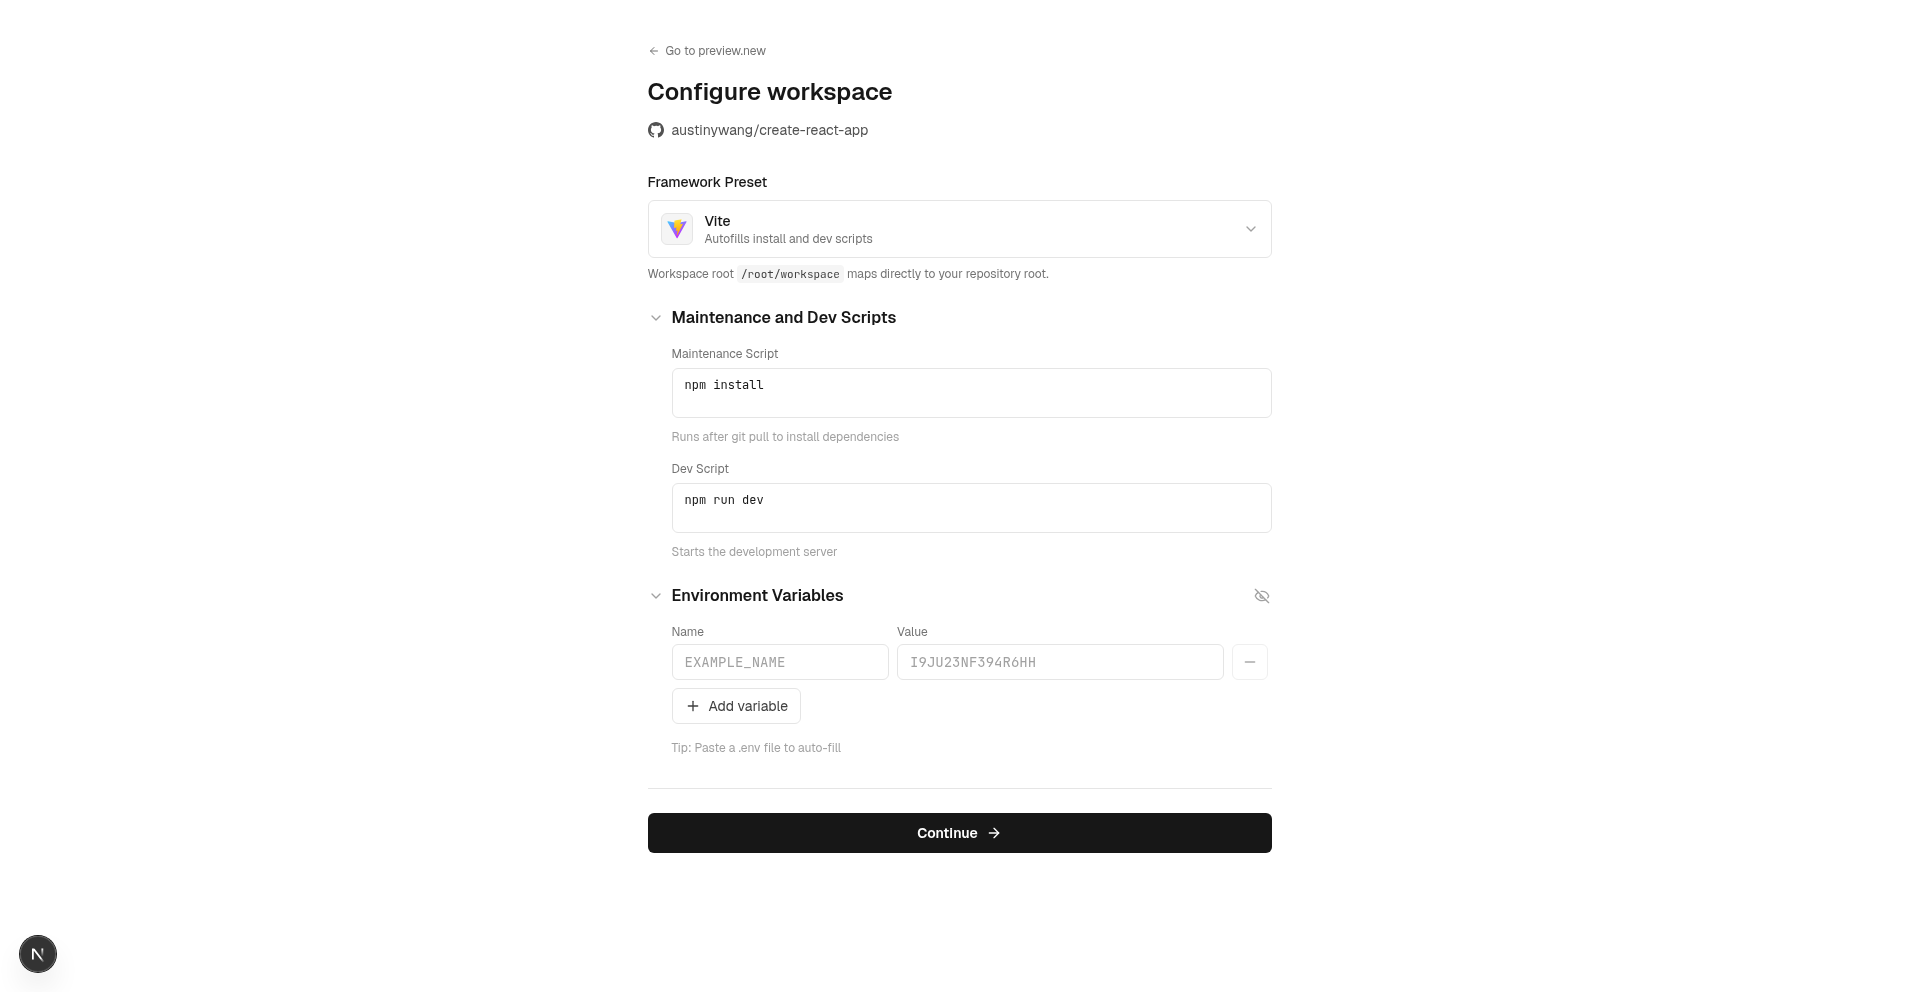Viewport: 1919px width, 992px height.
Task: Click the Vite framework logo
Action: 676,229
